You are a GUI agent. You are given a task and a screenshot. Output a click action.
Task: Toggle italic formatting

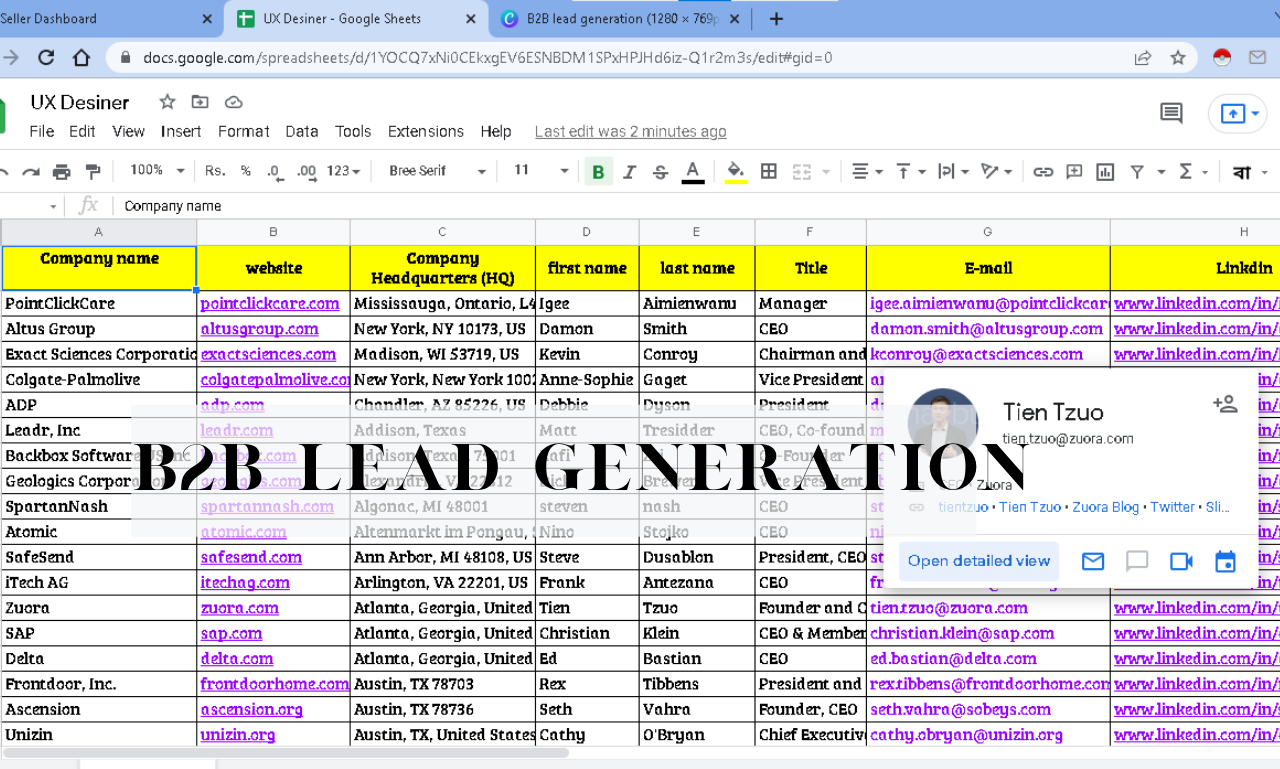pos(627,171)
